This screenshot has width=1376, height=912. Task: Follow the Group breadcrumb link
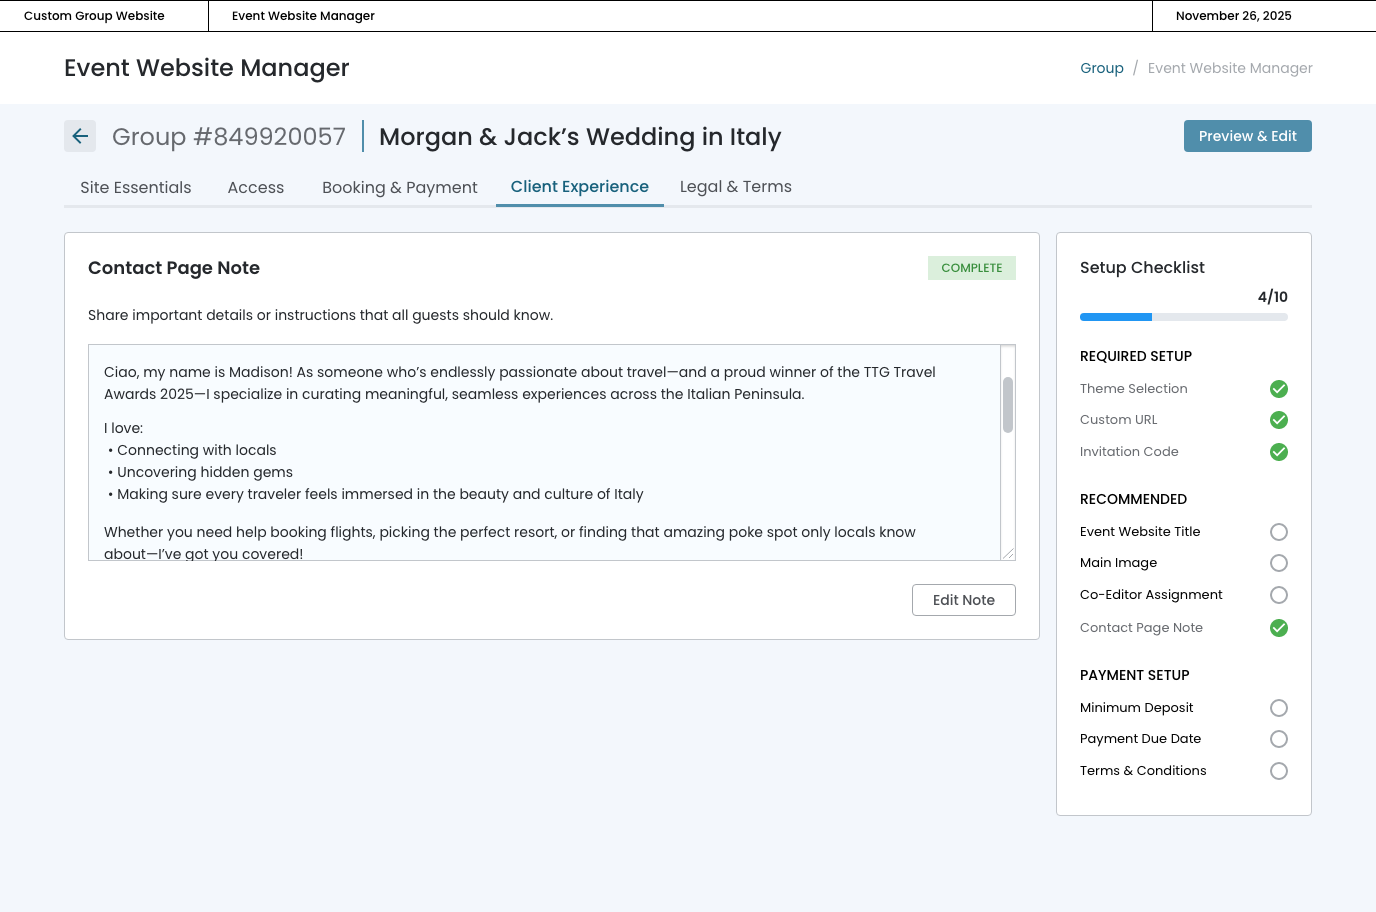pos(1101,68)
